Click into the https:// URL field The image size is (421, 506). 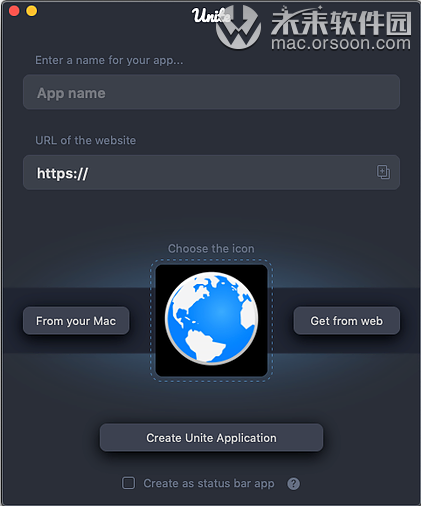211,172
